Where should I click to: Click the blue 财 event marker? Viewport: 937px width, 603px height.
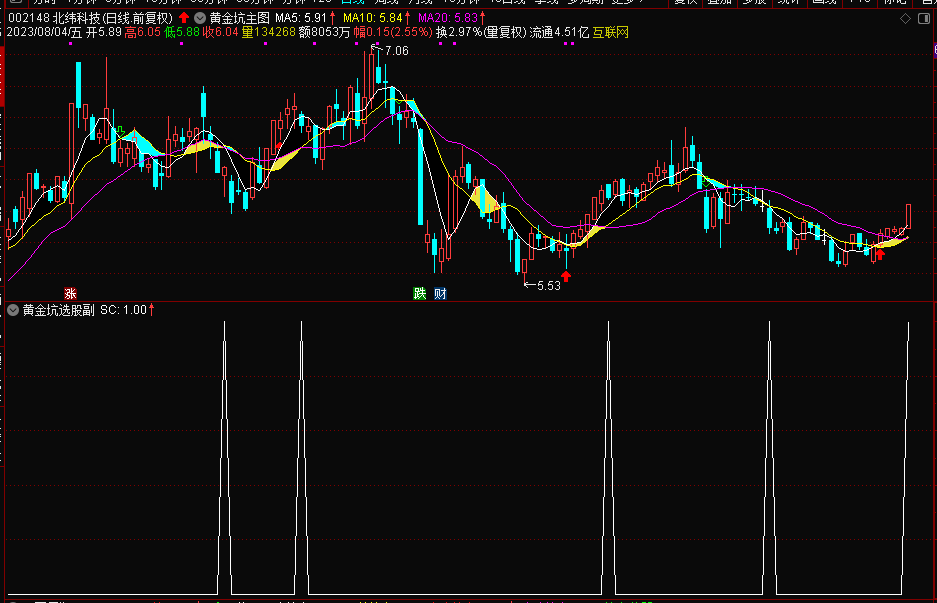pyautogui.click(x=440, y=293)
